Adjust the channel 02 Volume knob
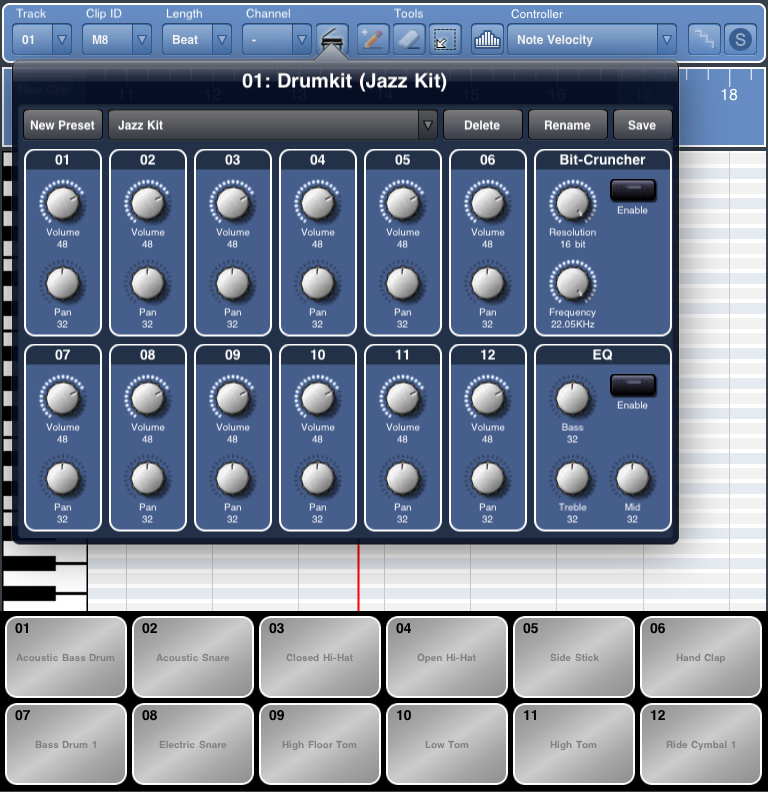 point(148,203)
